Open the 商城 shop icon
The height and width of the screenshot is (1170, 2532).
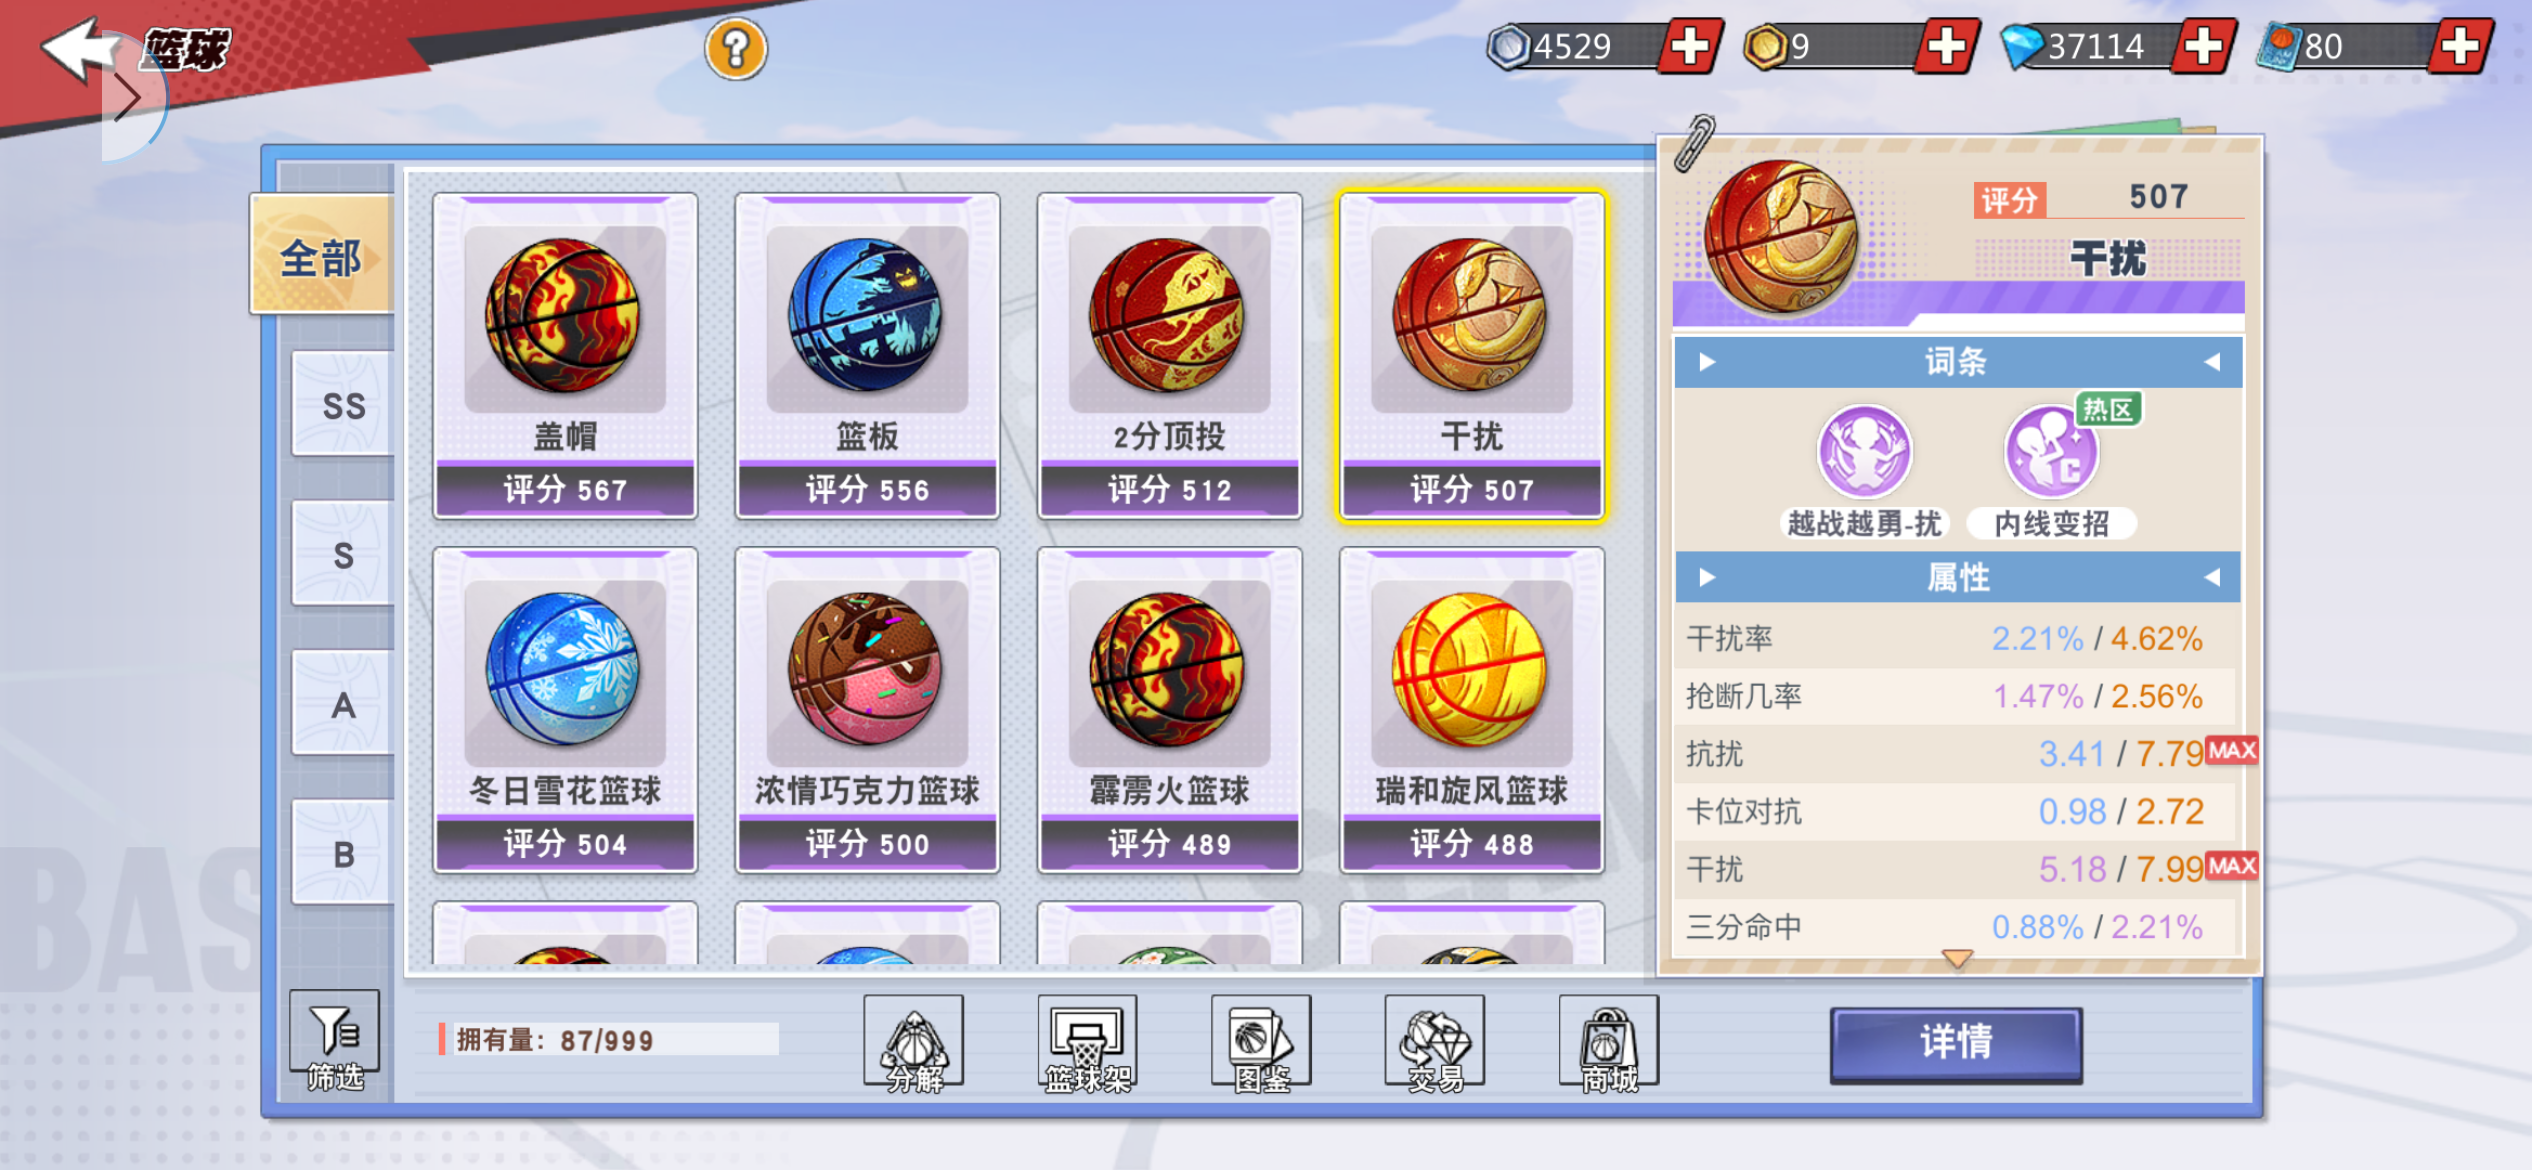point(1609,1043)
